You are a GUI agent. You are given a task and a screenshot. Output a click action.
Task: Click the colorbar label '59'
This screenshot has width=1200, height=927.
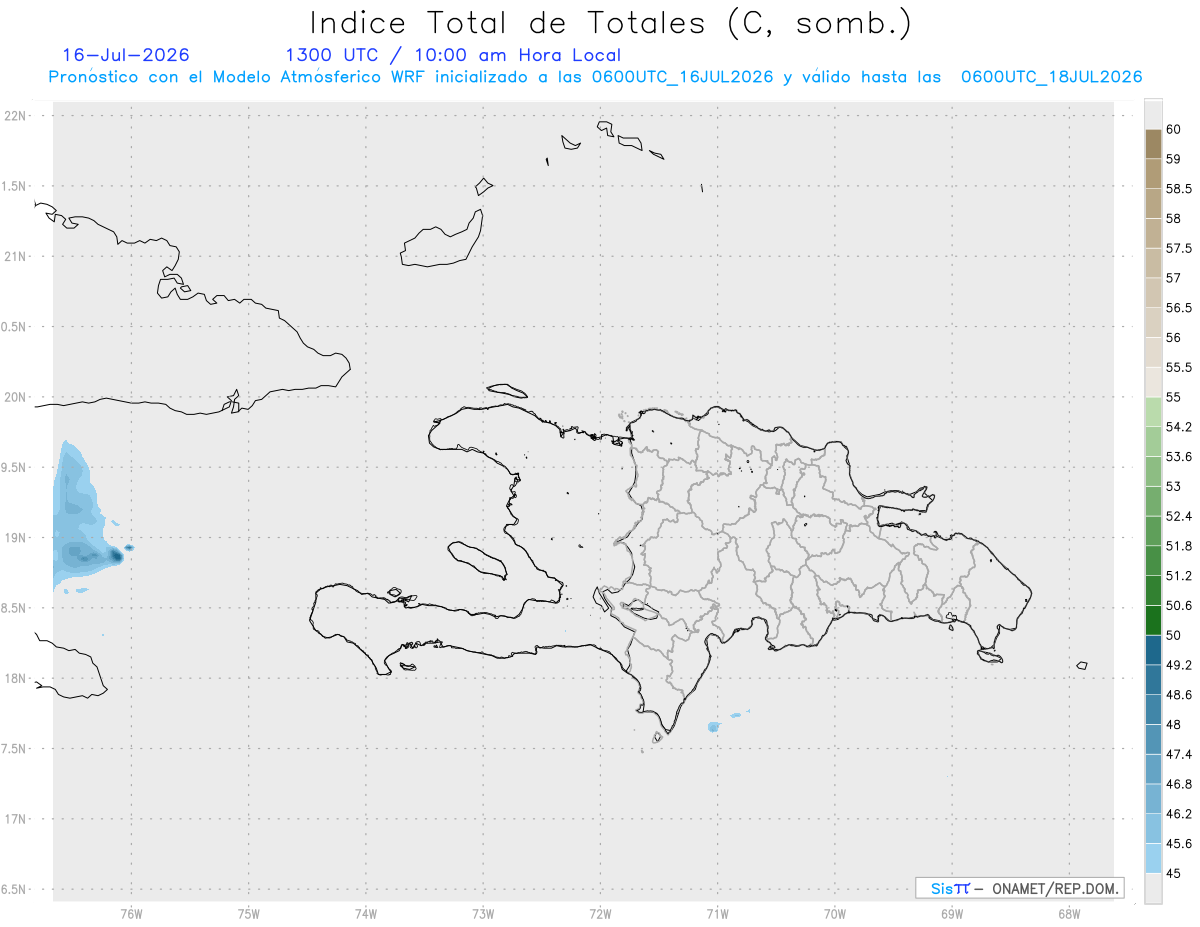tap(1173, 159)
